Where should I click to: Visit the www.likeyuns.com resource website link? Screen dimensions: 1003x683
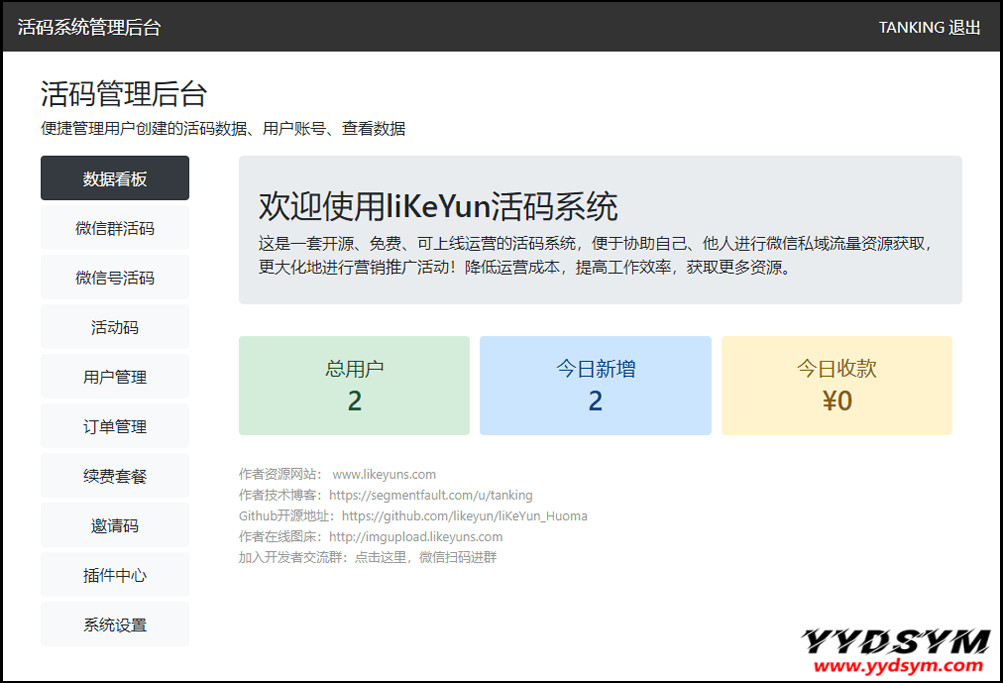coord(384,474)
